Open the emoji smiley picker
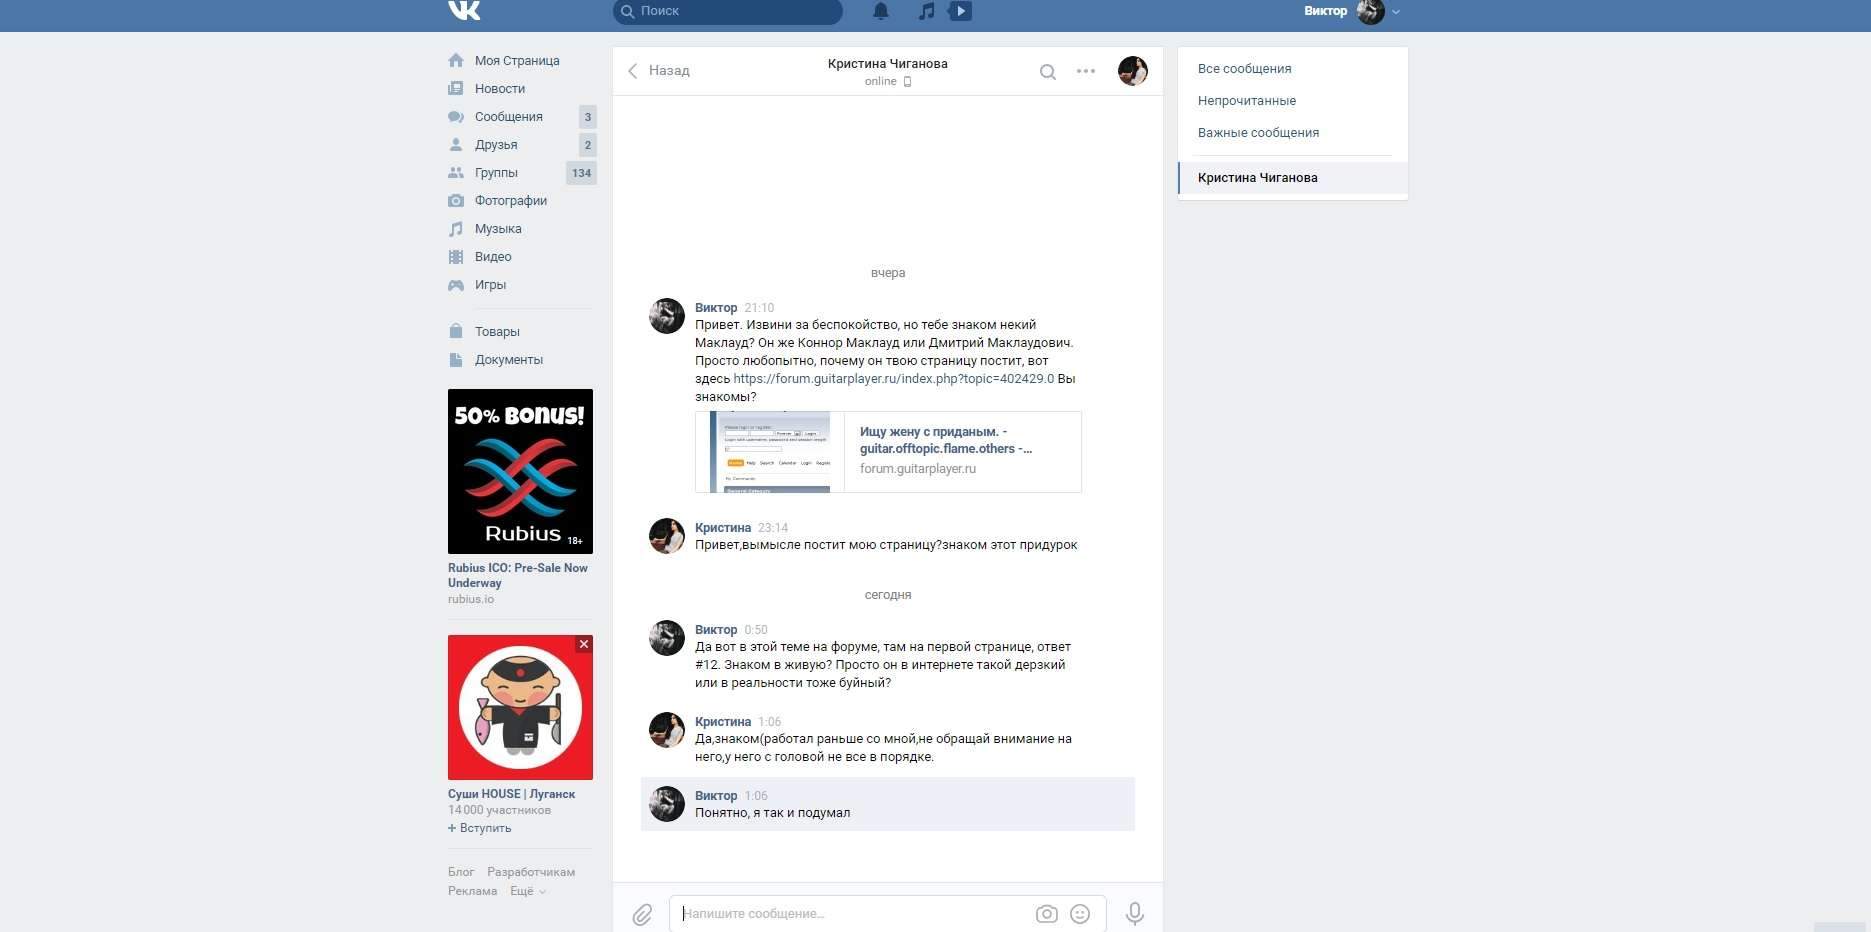 [1080, 914]
